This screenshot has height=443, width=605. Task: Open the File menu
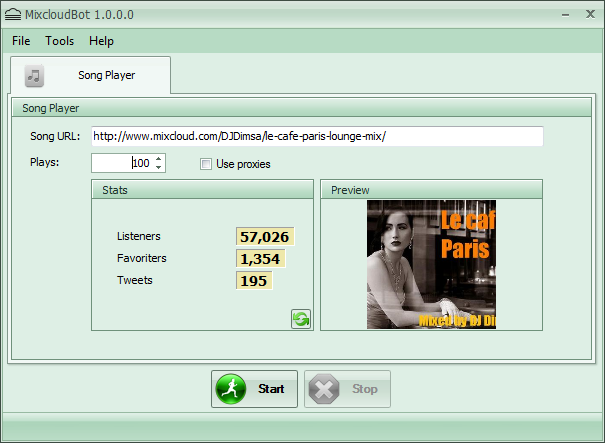click(21, 41)
